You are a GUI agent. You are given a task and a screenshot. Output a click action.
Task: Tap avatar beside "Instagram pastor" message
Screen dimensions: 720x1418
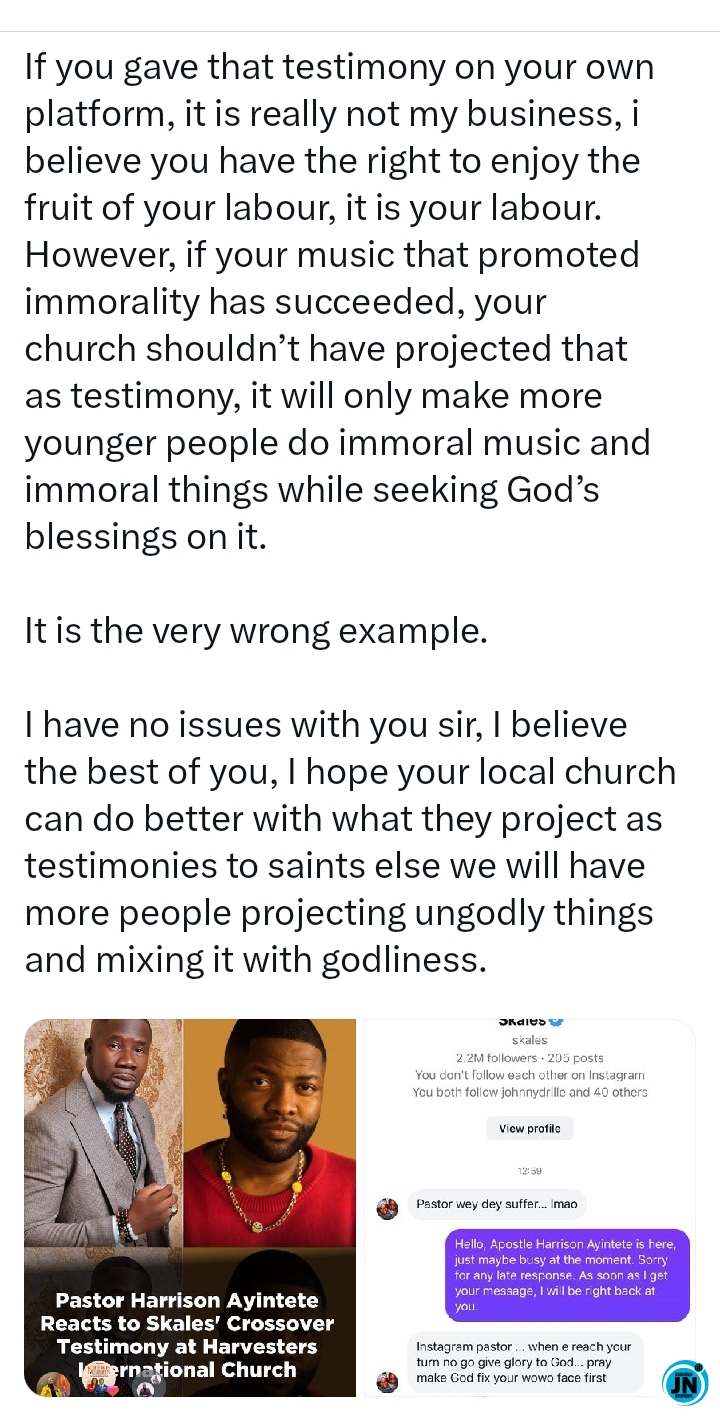[x=387, y=1381]
